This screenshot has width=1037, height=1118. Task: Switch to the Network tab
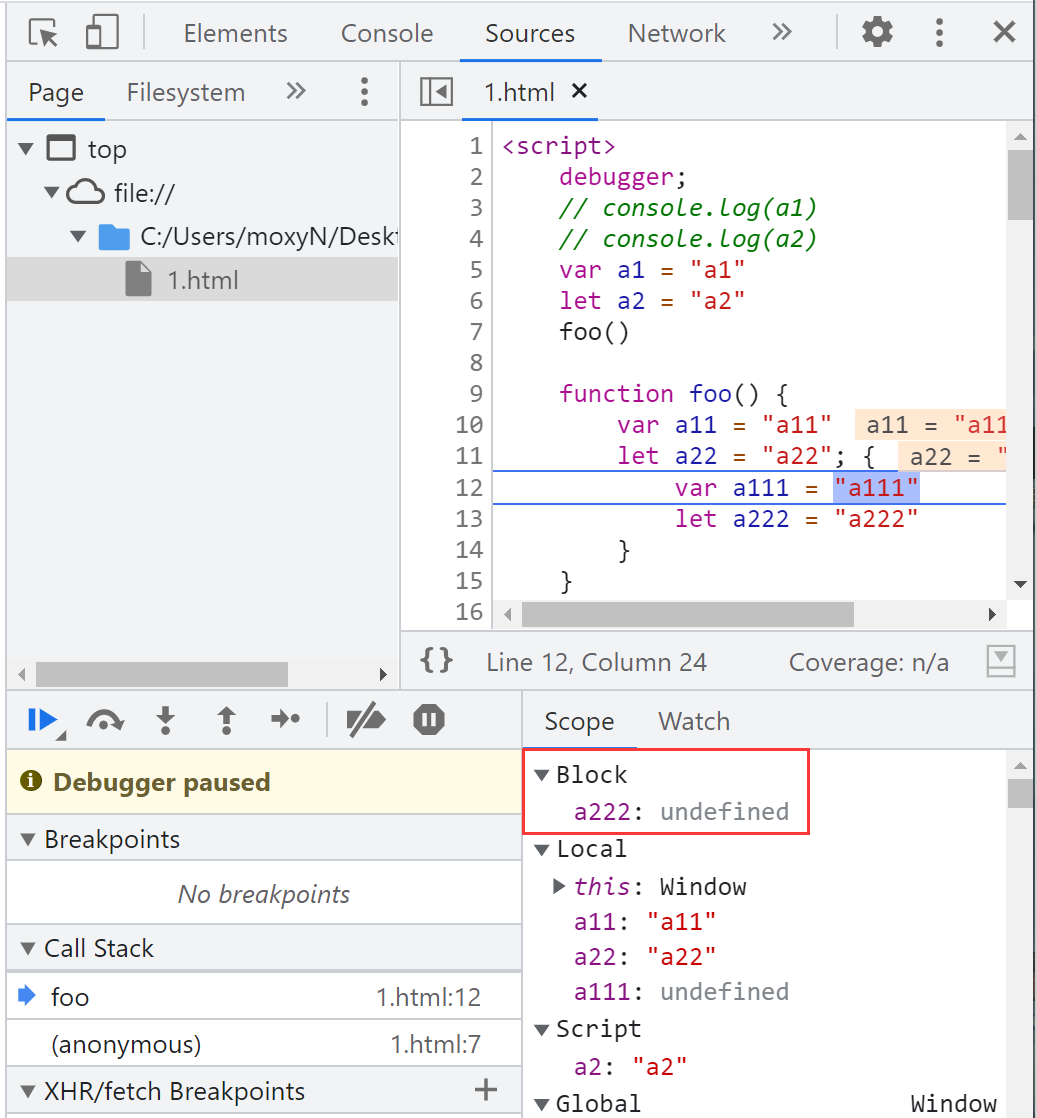pos(676,33)
